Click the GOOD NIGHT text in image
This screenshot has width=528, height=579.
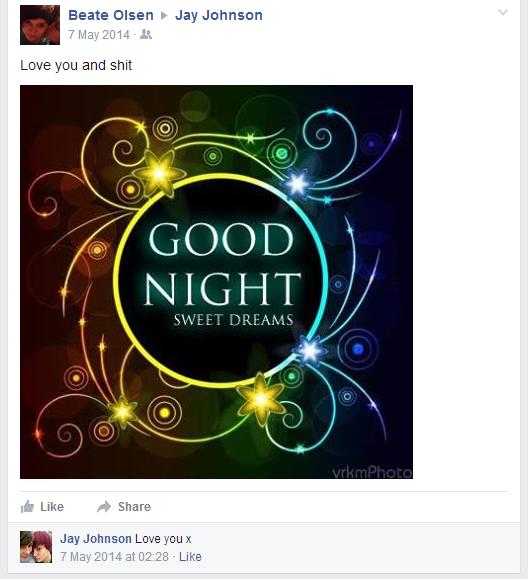coord(222,264)
